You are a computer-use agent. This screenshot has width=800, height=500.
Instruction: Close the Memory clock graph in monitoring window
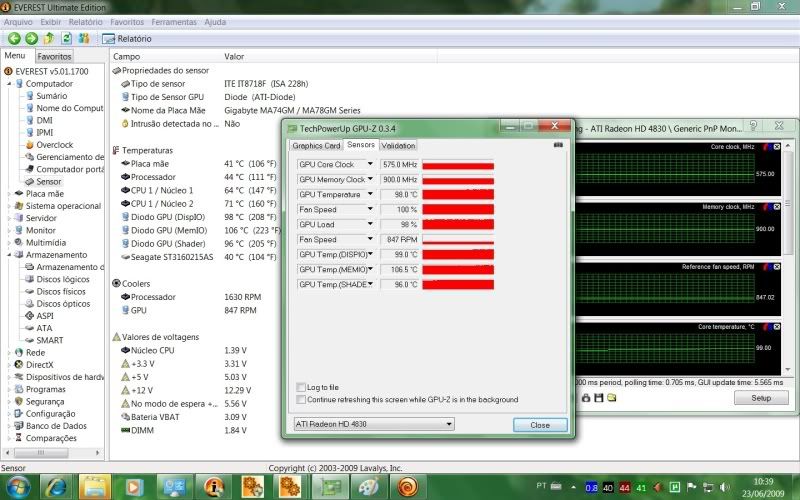tap(777, 207)
